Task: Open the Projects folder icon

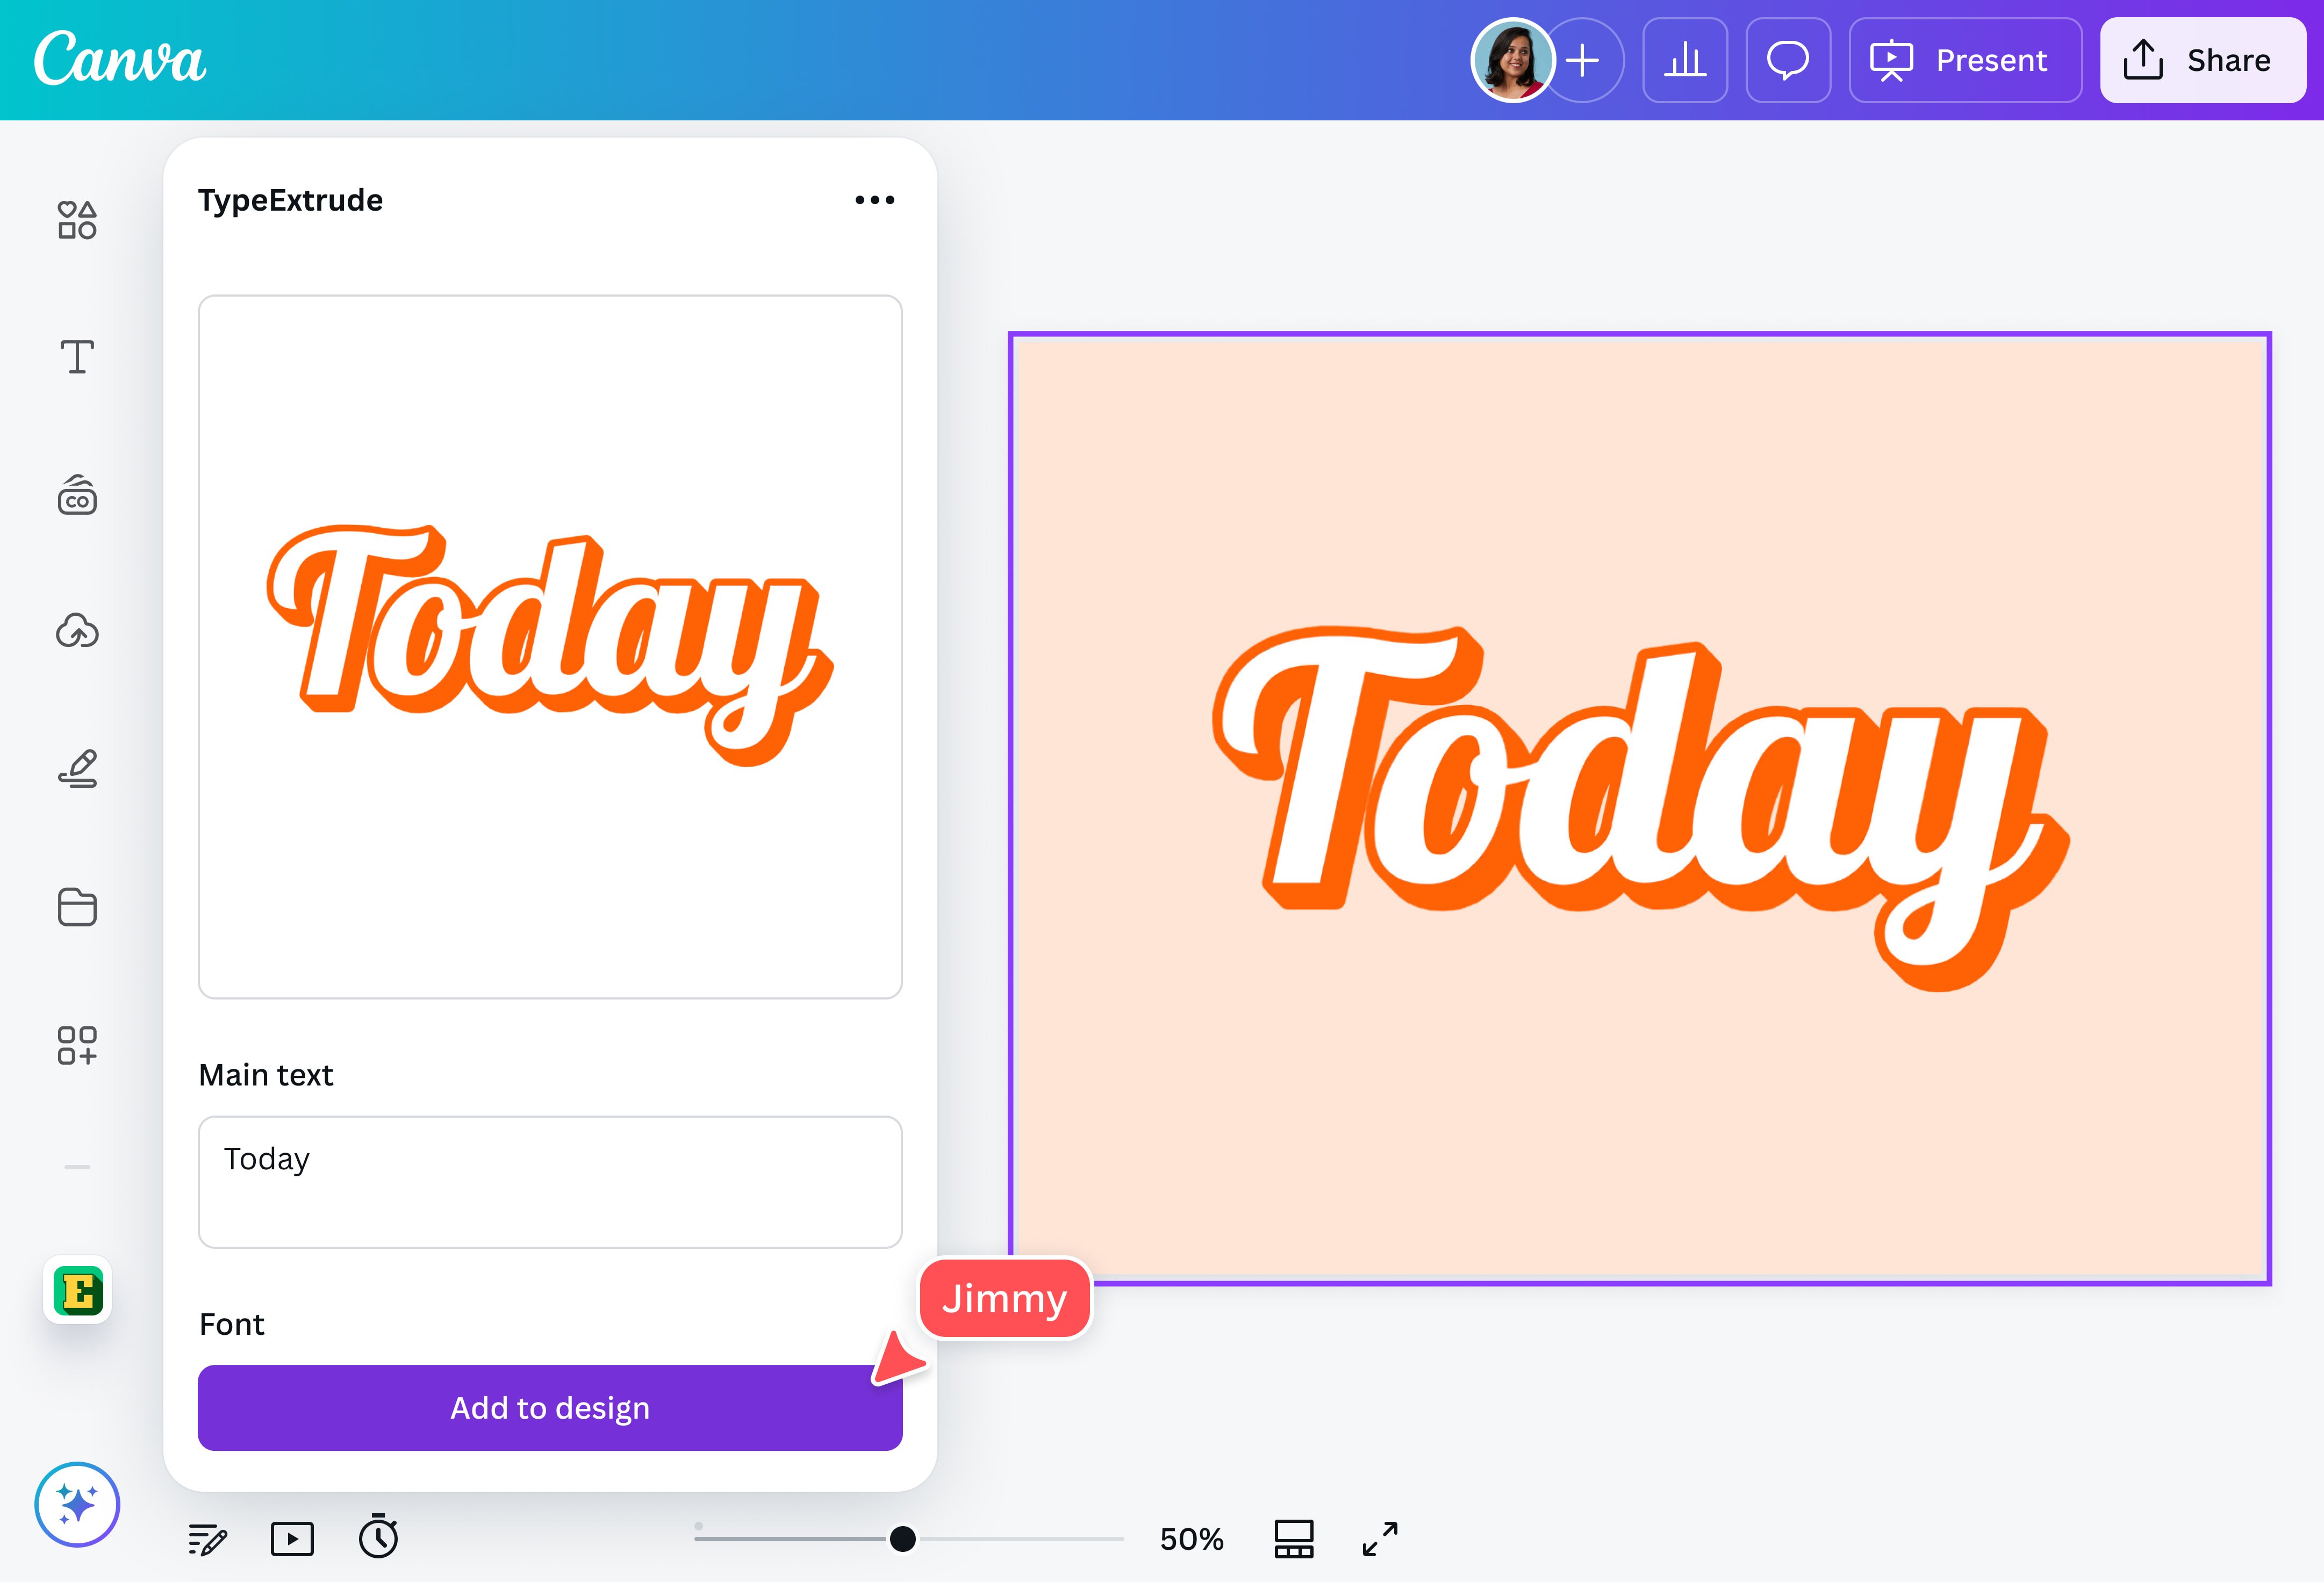Action: 77,907
